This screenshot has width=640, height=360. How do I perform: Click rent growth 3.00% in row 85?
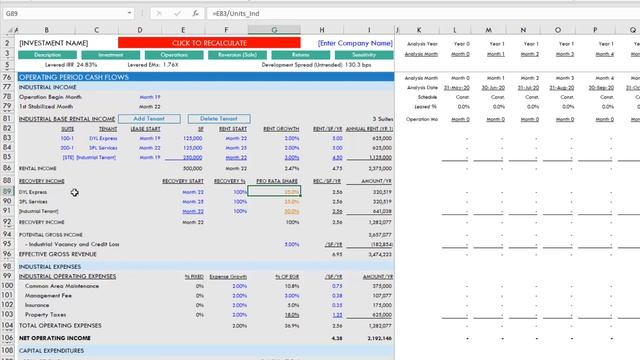(x=292, y=158)
